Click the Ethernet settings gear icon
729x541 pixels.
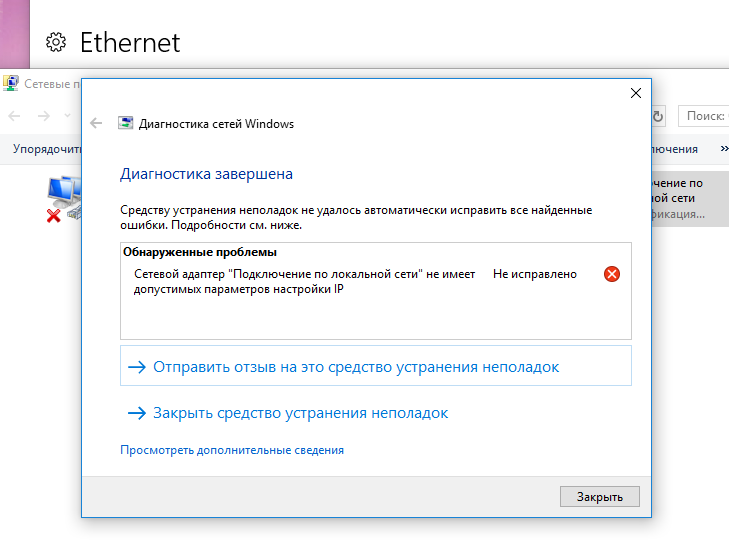pos(56,42)
